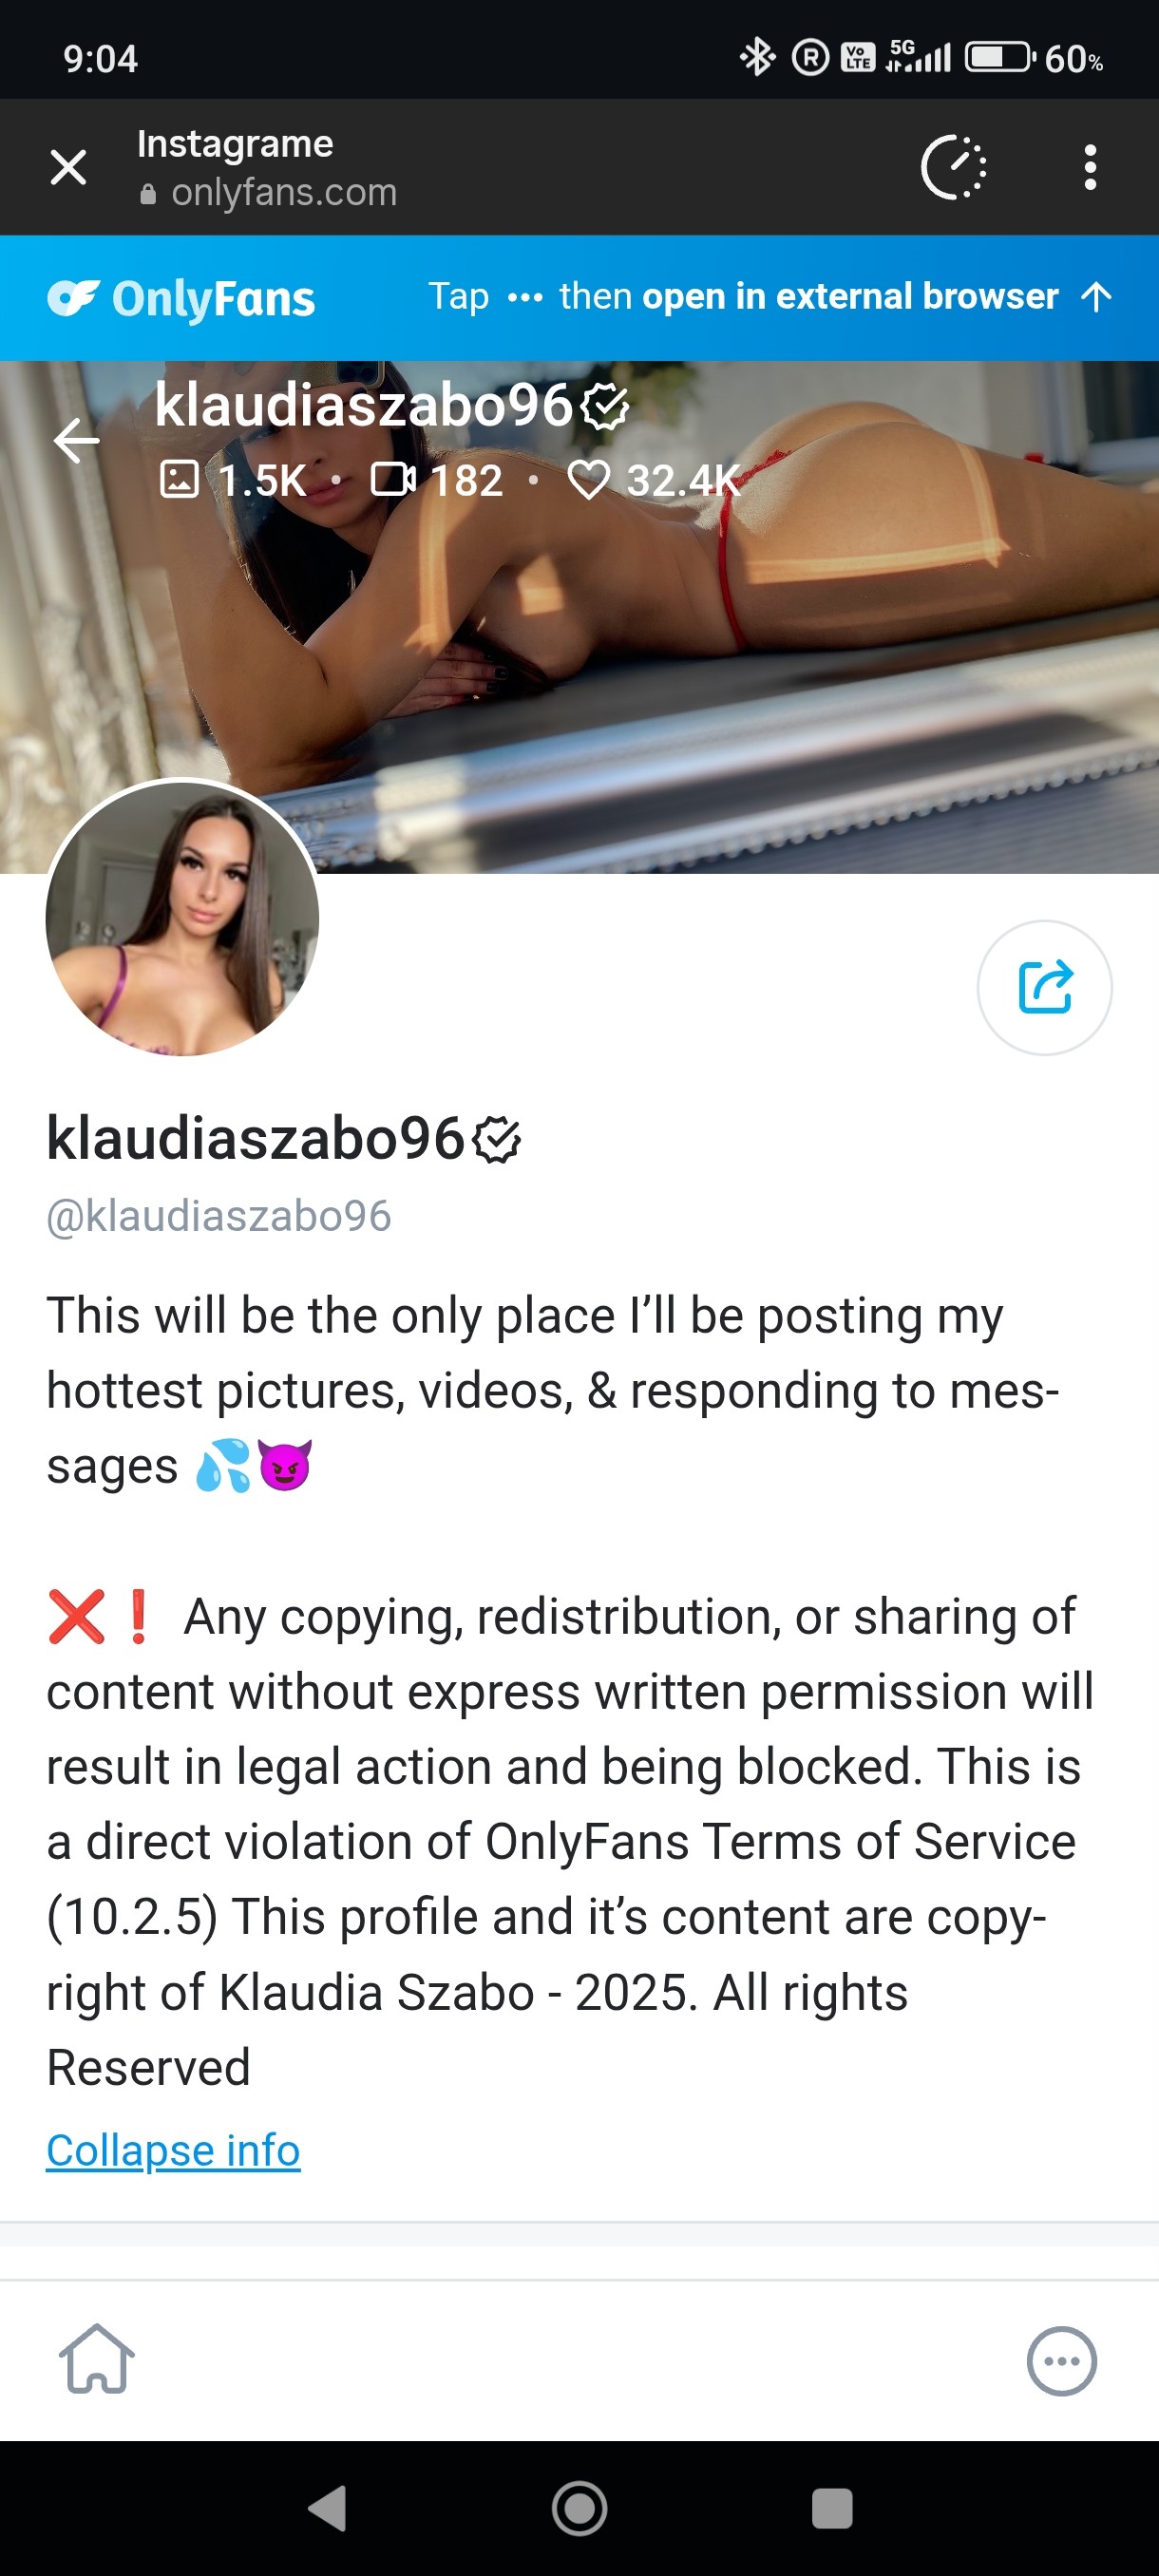Tap the heart likes count 32.4K

(654, 480)
